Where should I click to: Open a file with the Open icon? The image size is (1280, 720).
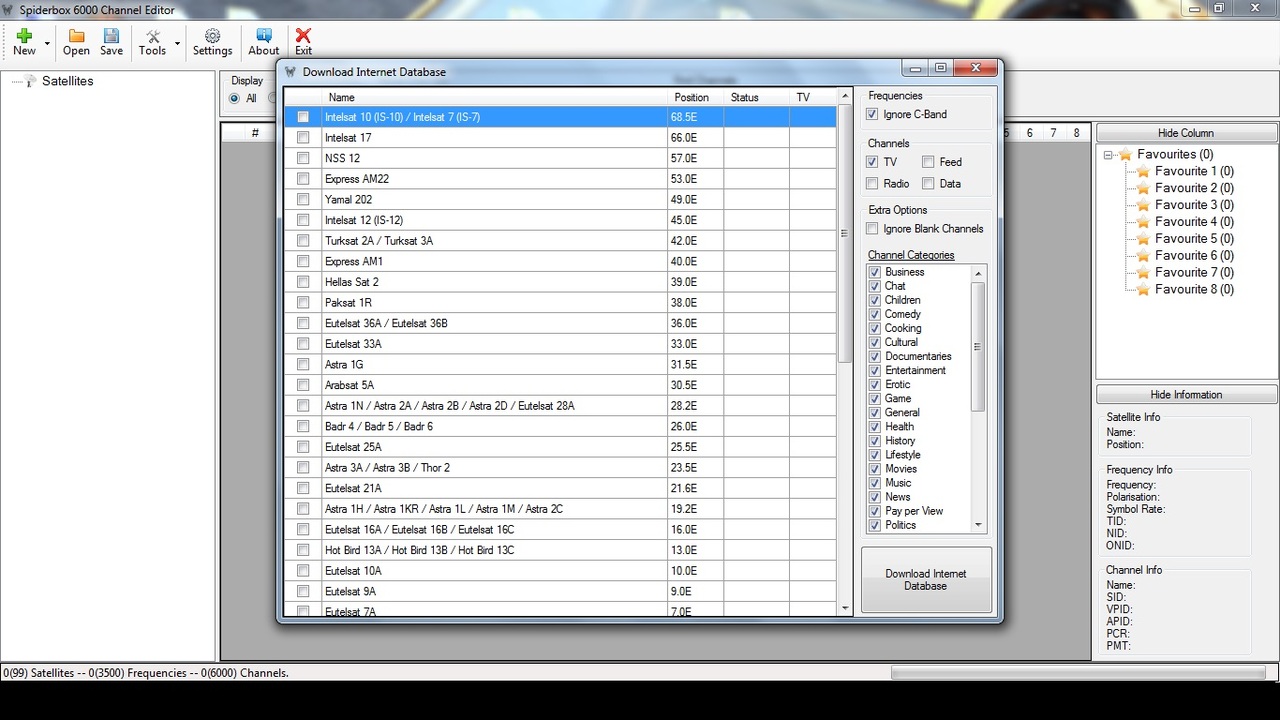pos(76,36)
